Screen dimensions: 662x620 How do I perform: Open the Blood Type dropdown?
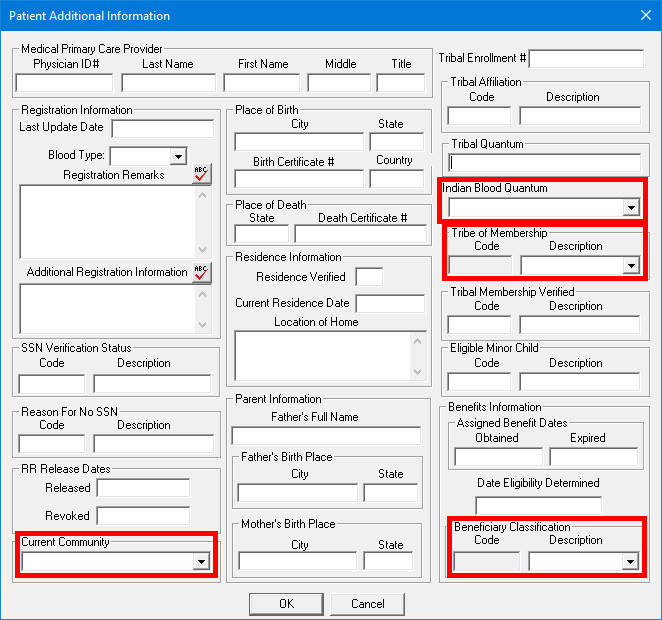click(x=178, y=156)
